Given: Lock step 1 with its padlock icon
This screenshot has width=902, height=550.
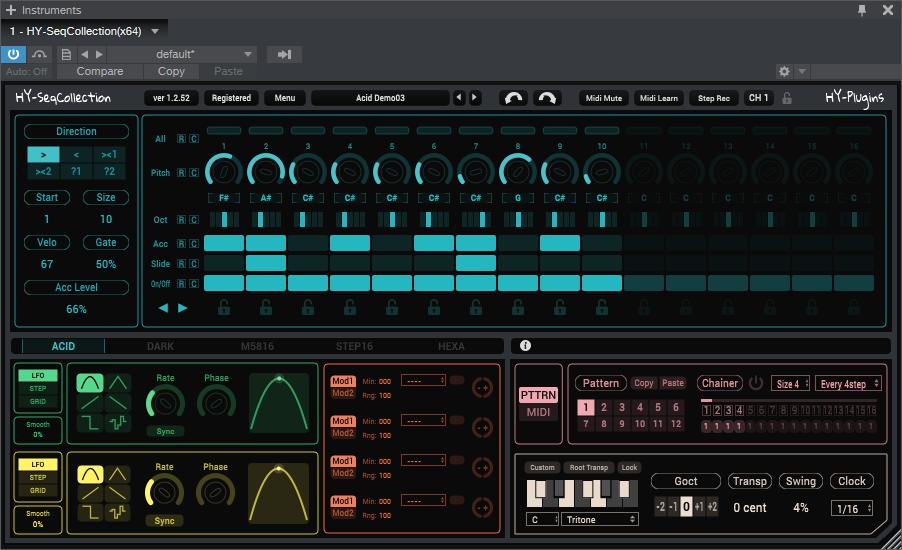Looking at the screenshot, I should pyautogui.click(x=224, y=307).
